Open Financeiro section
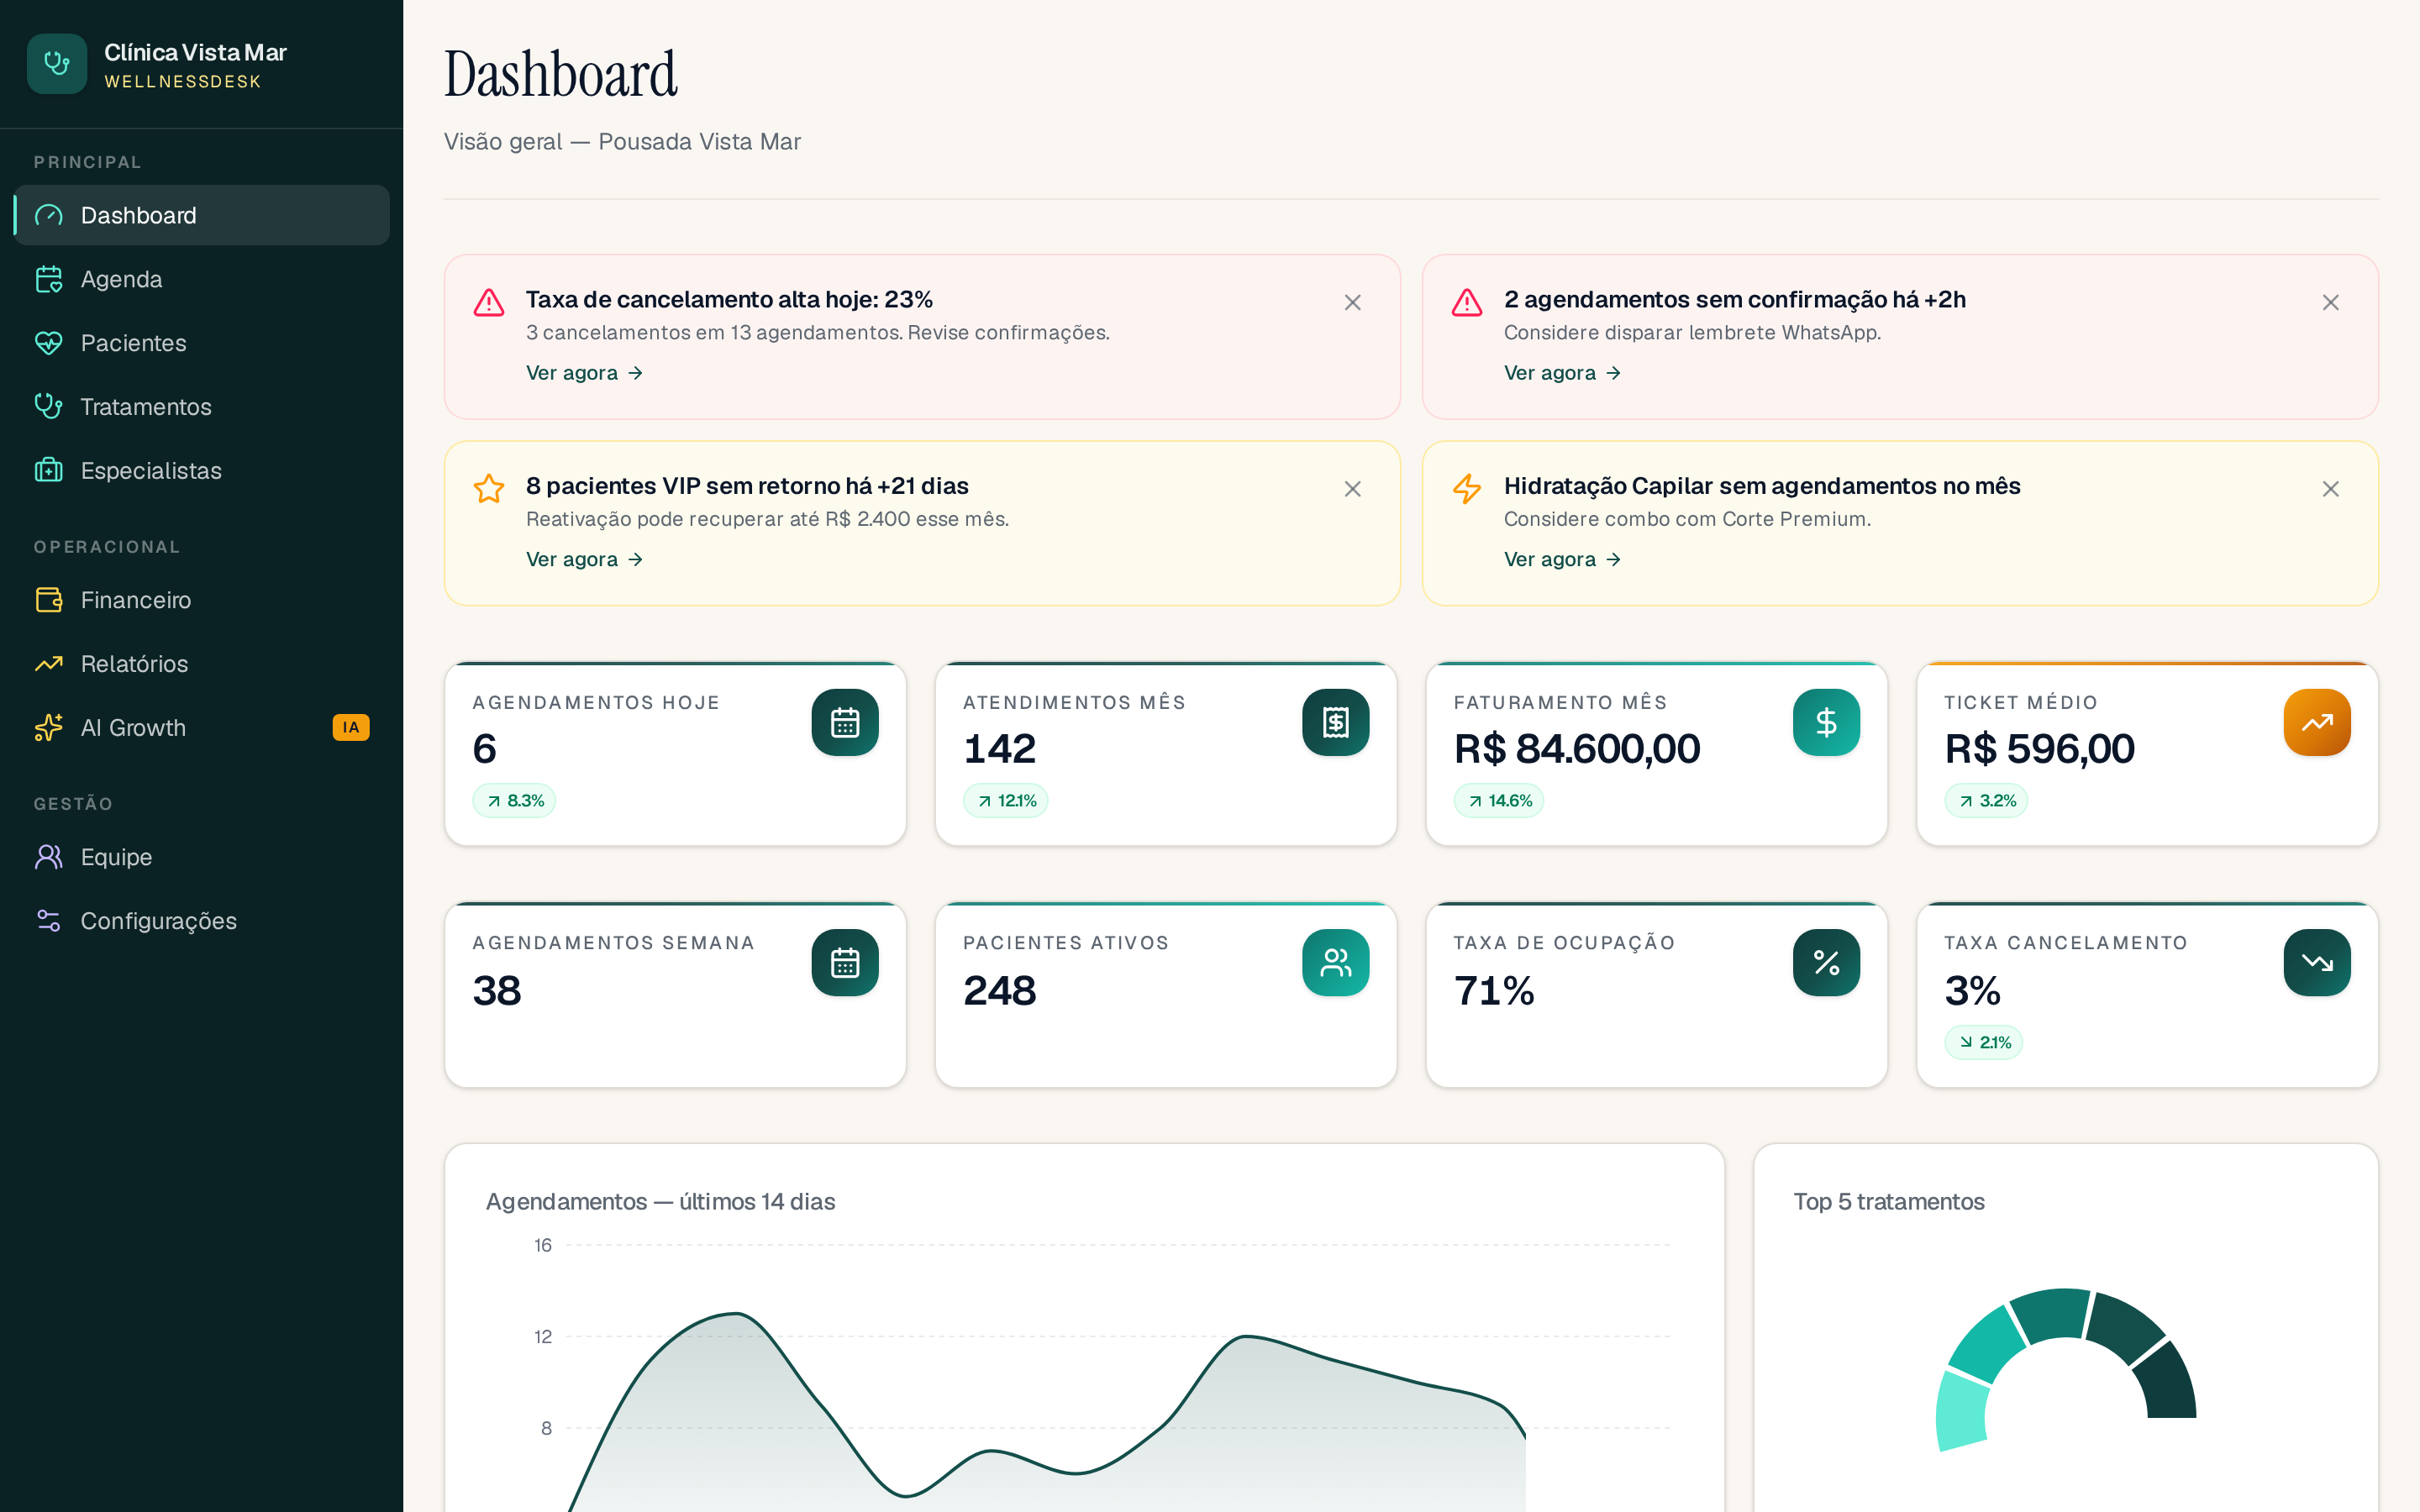The image size is (2420, 1512). [x=202, y=600]
